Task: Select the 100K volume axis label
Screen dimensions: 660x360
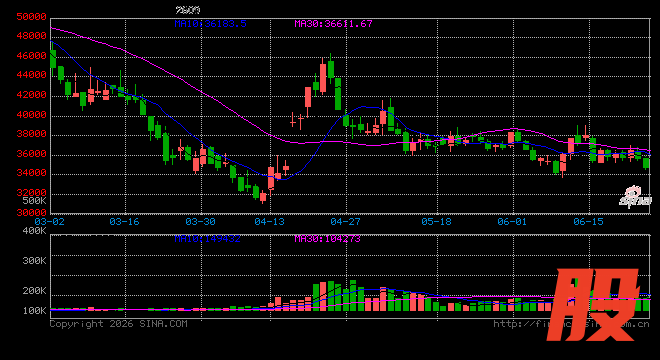Action: point(34,311)
